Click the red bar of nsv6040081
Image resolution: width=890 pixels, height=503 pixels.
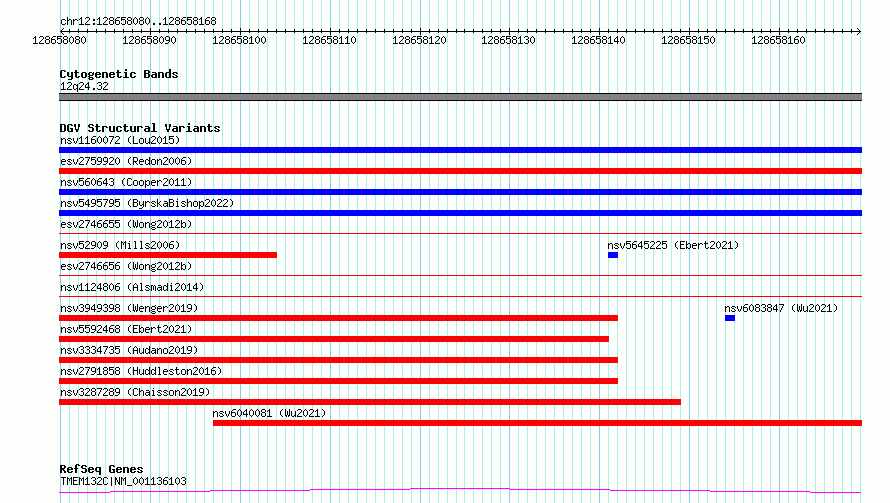[538, 423]
